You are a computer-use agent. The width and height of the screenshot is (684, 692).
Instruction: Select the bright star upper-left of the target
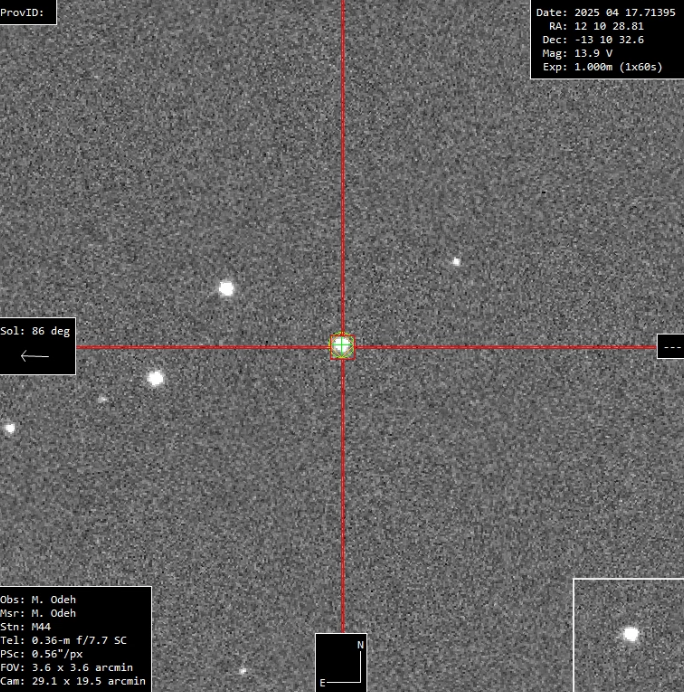(226, 288)
